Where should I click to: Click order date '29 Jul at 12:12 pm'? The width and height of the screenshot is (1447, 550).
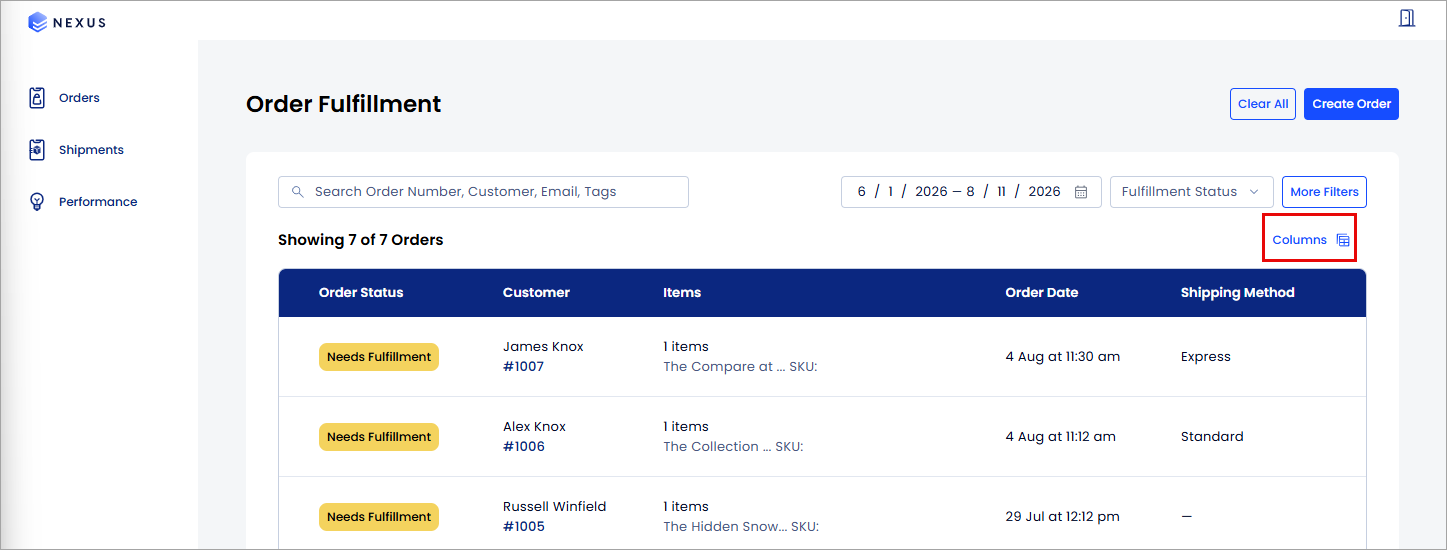click(x=1063, y=517)
